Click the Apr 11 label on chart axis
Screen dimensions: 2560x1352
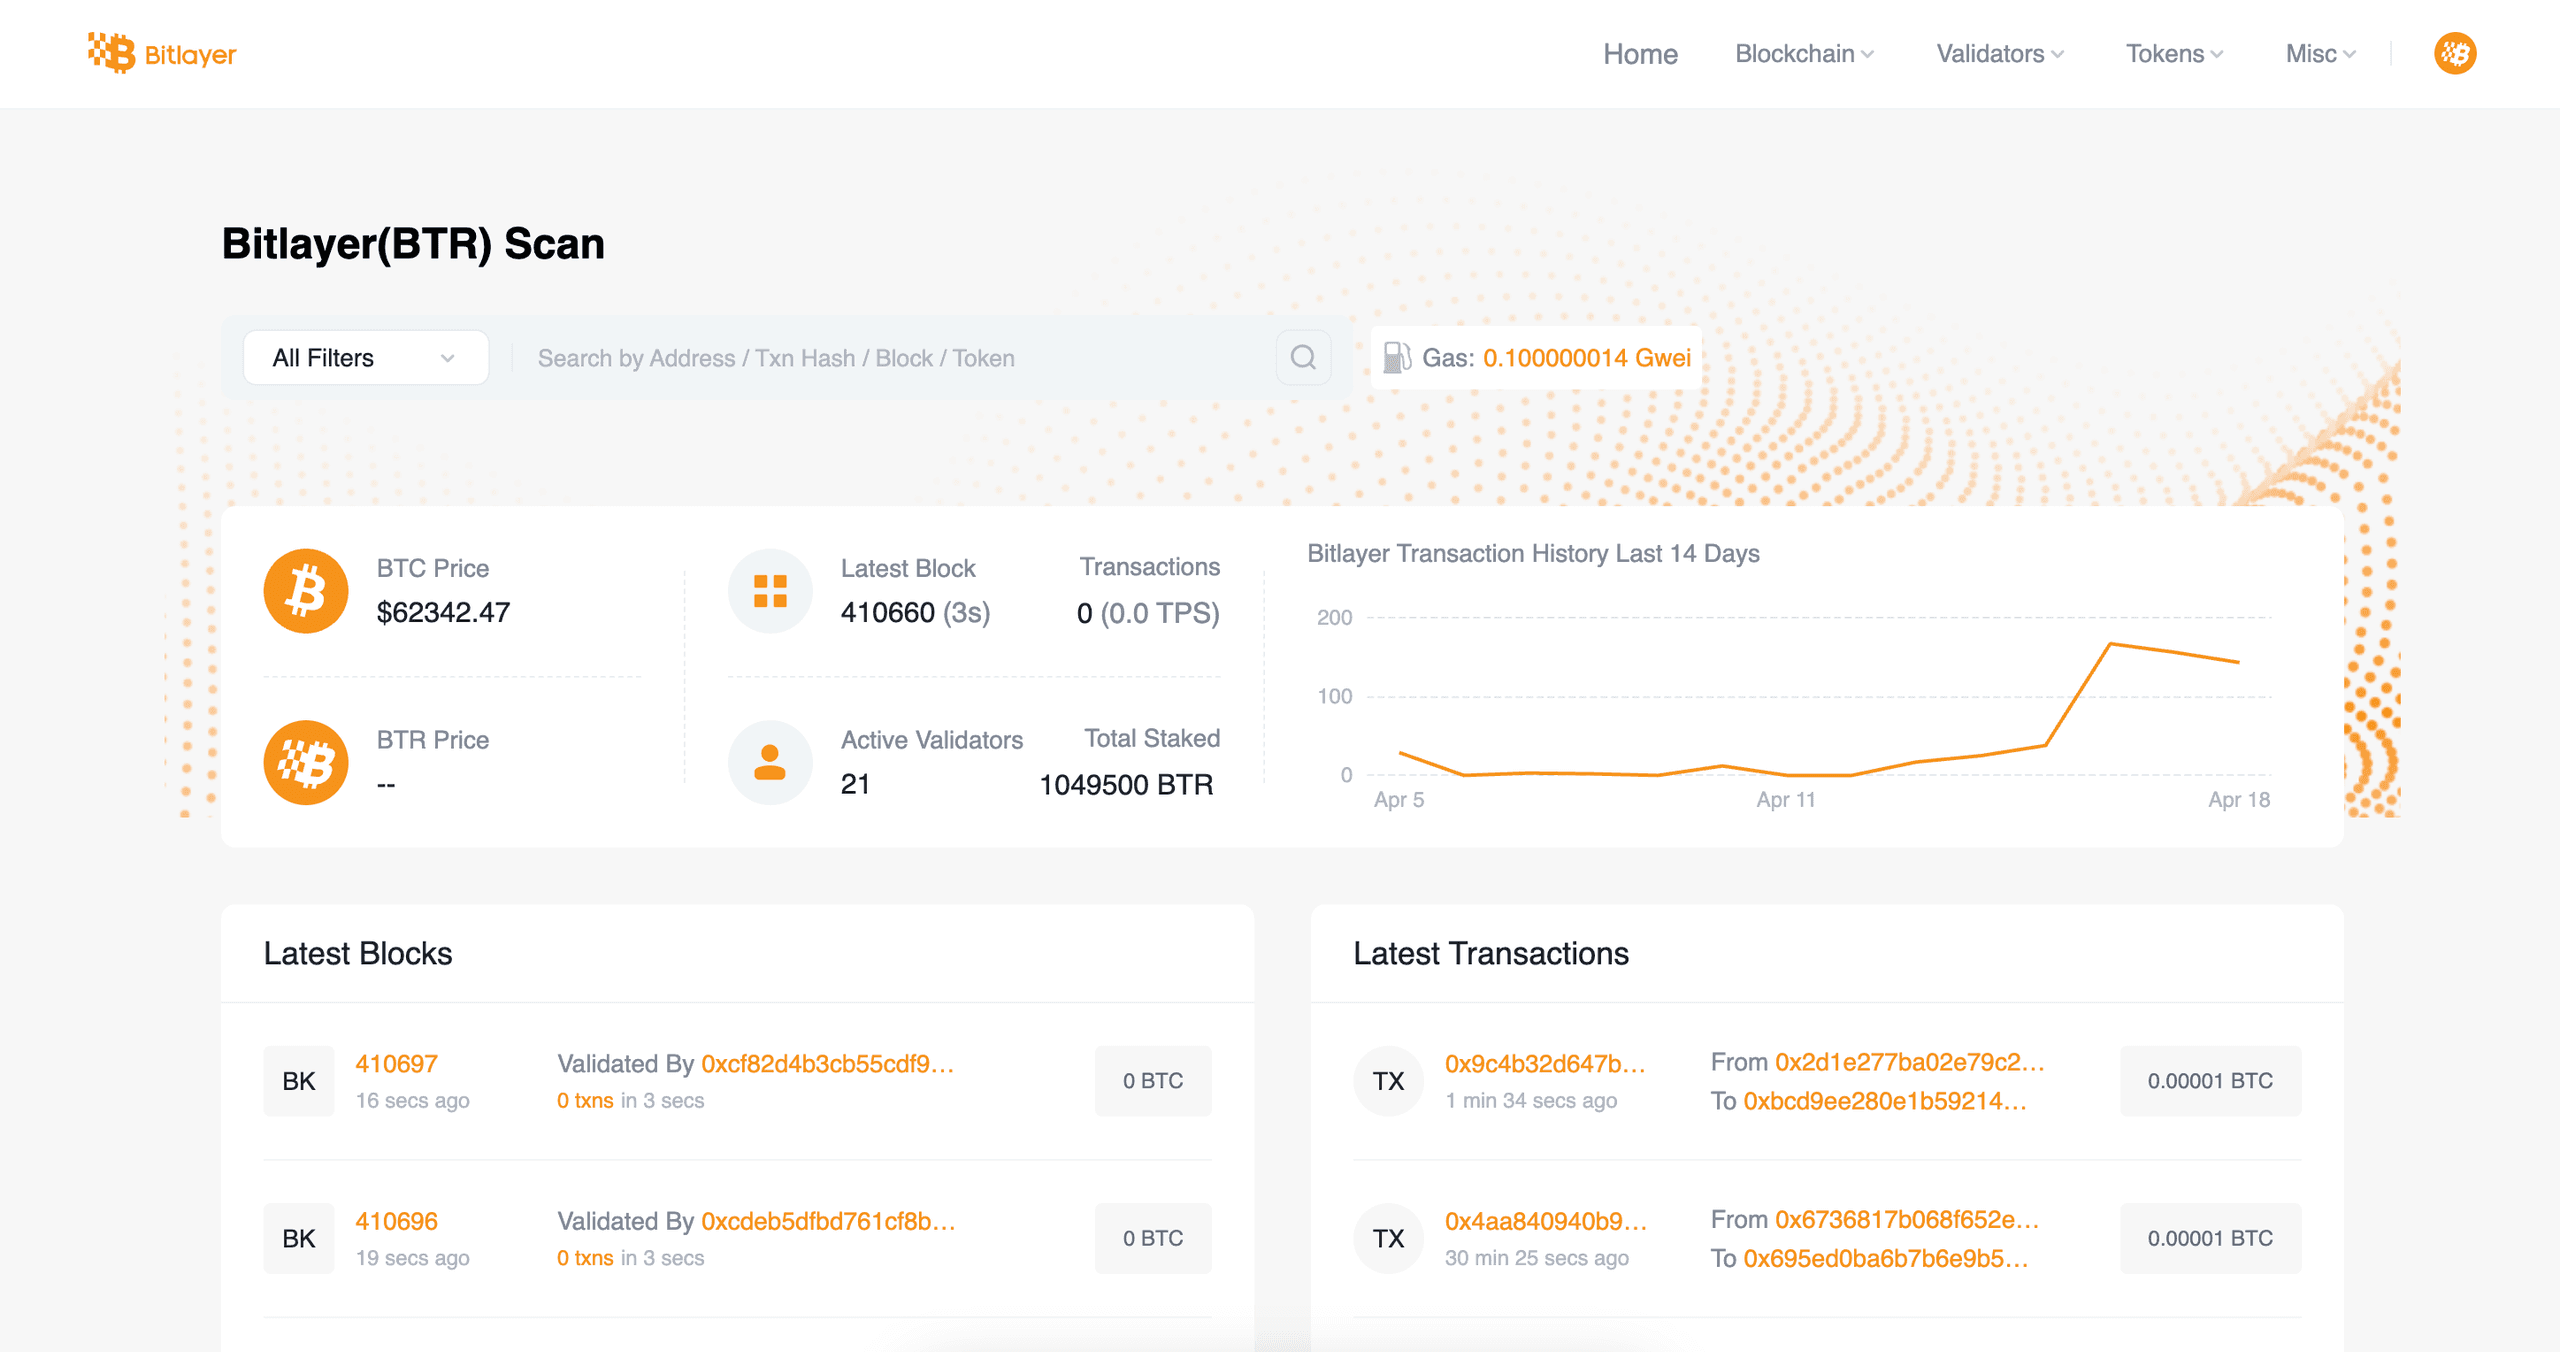1785,799
